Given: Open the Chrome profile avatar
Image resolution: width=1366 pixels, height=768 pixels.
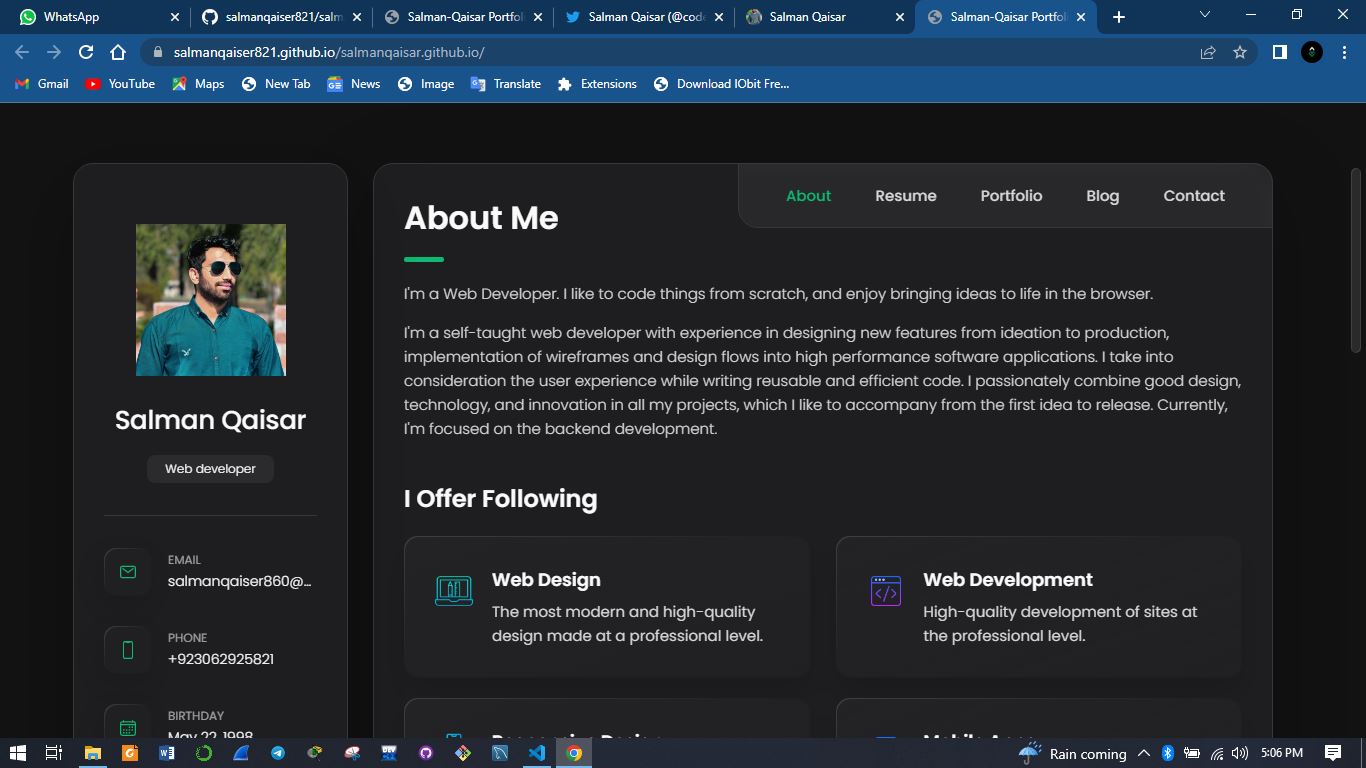Looking at the screenshot, I should pyautogui.click(x=1312, y=52).
